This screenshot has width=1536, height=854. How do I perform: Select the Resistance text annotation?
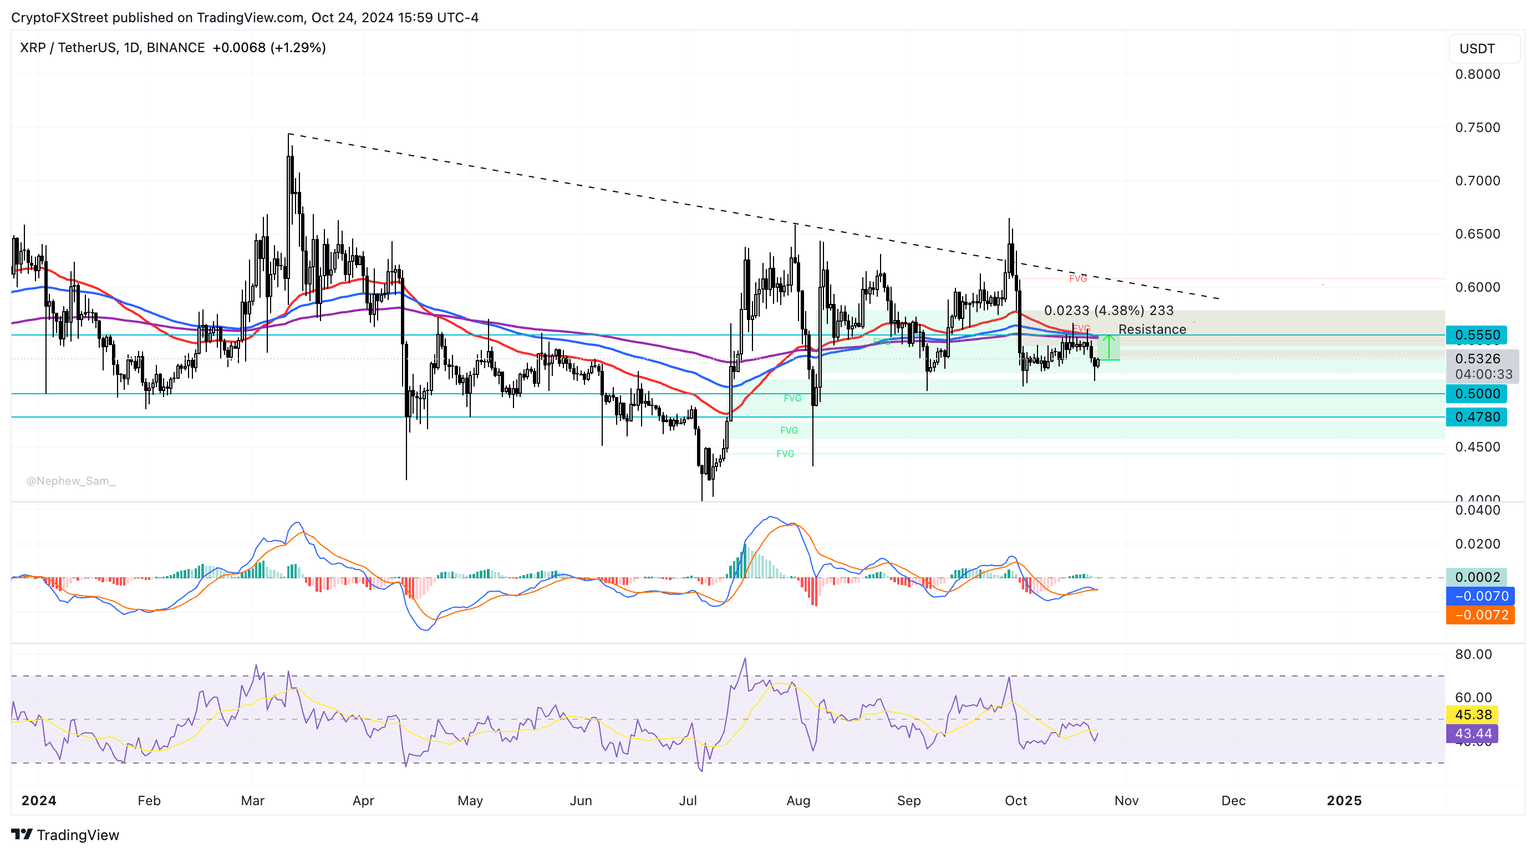click(x=1151, y=329)
